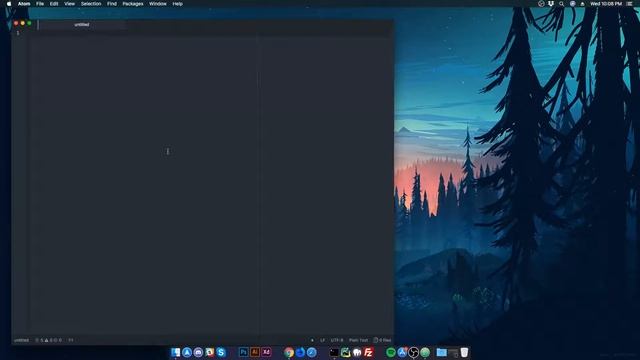Open Spotlight search in menu bar
Screen dimensions: 640x360
click(561, 4)
